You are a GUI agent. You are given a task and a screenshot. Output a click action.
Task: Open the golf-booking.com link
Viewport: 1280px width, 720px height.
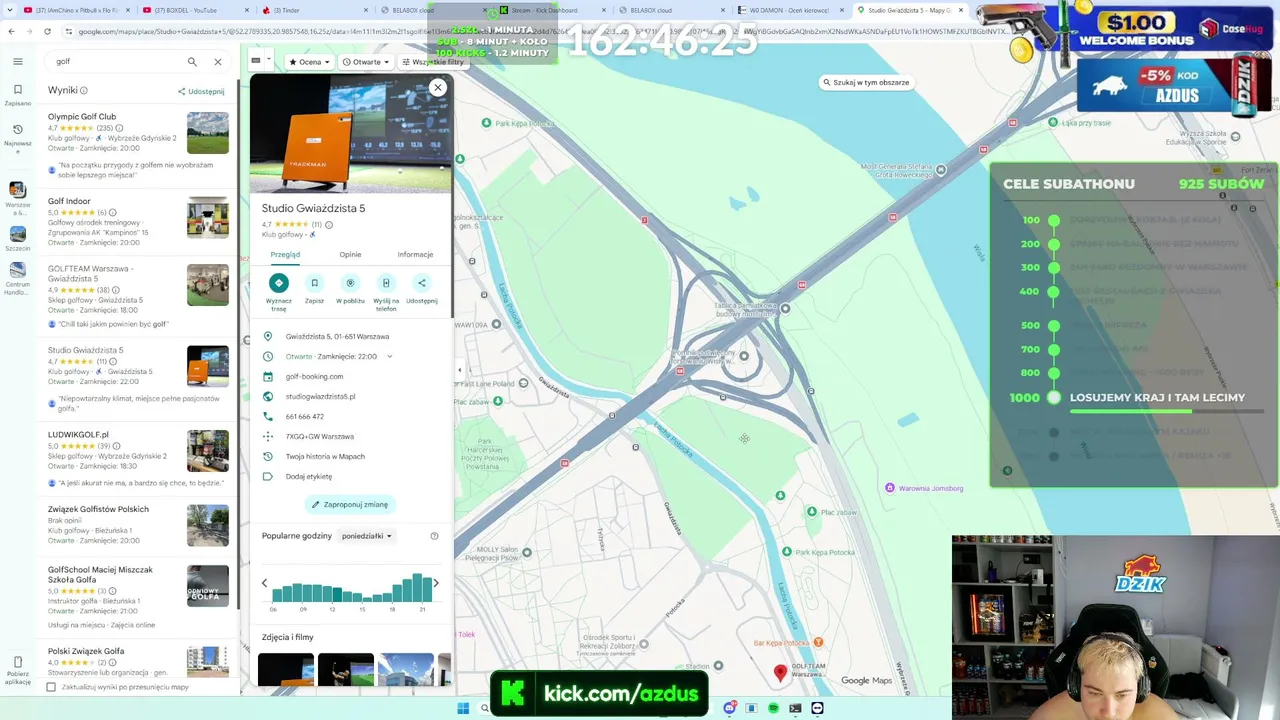314,377
